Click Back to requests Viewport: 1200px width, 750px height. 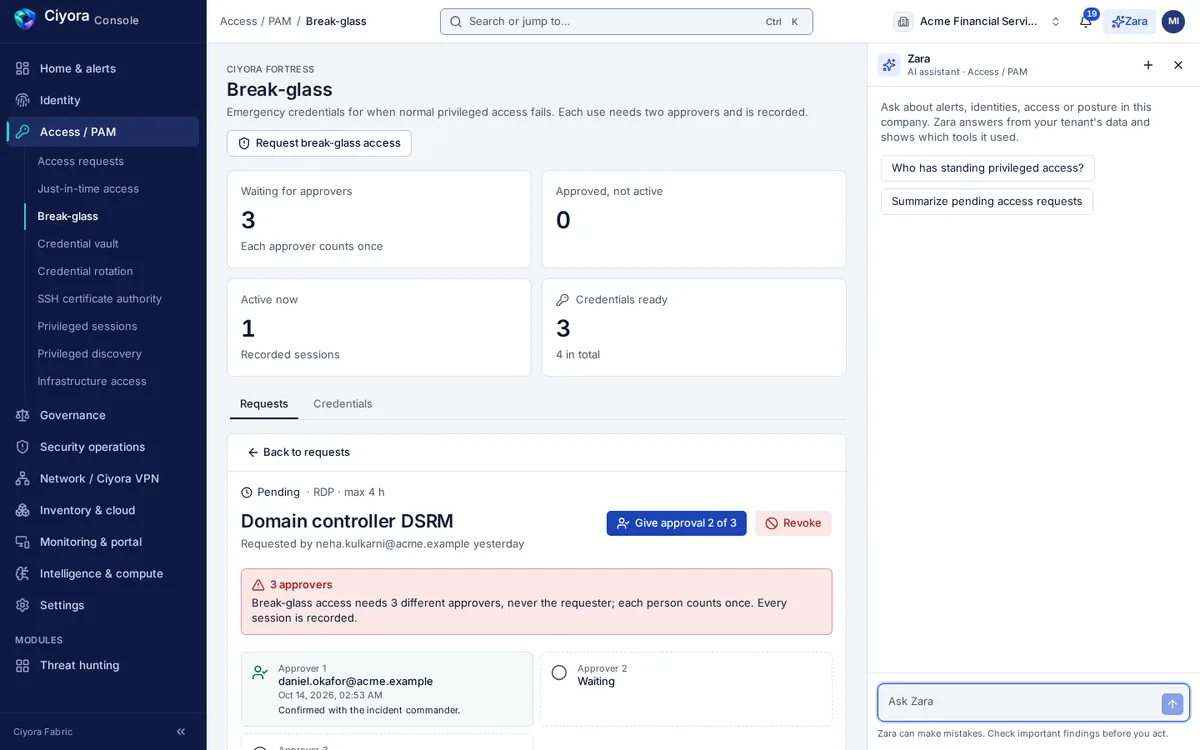pos(298,452)
